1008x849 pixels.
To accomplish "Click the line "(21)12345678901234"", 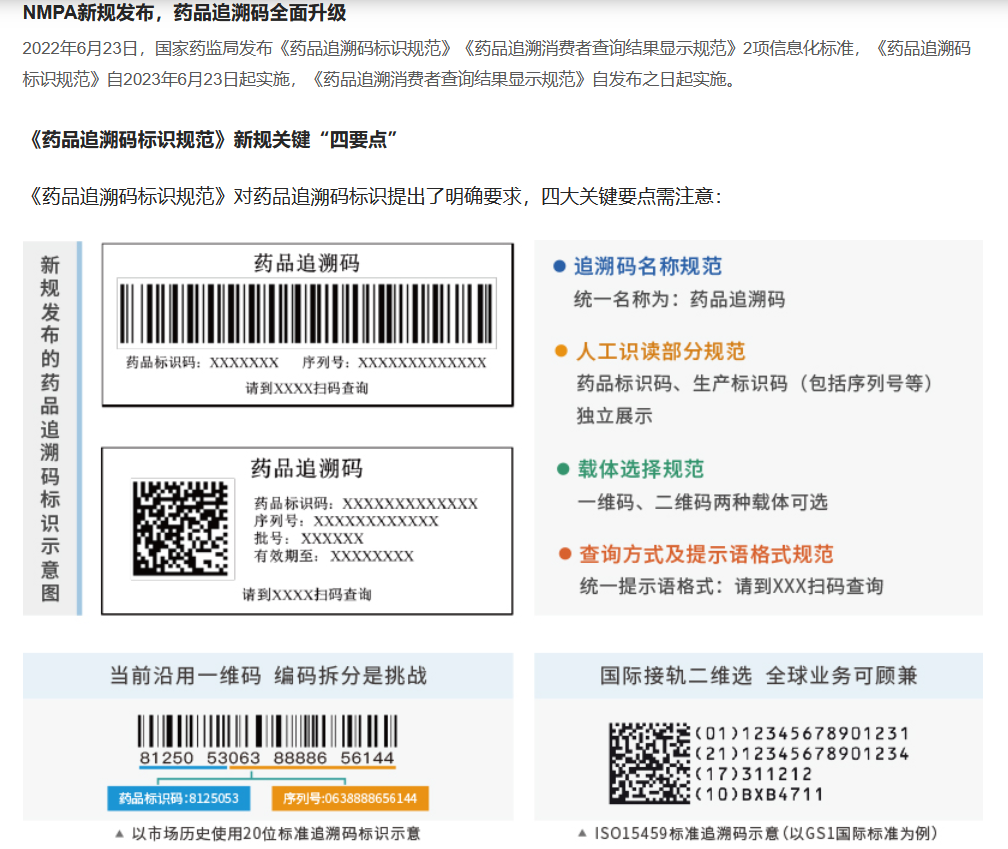I will [x=802, y=753].
